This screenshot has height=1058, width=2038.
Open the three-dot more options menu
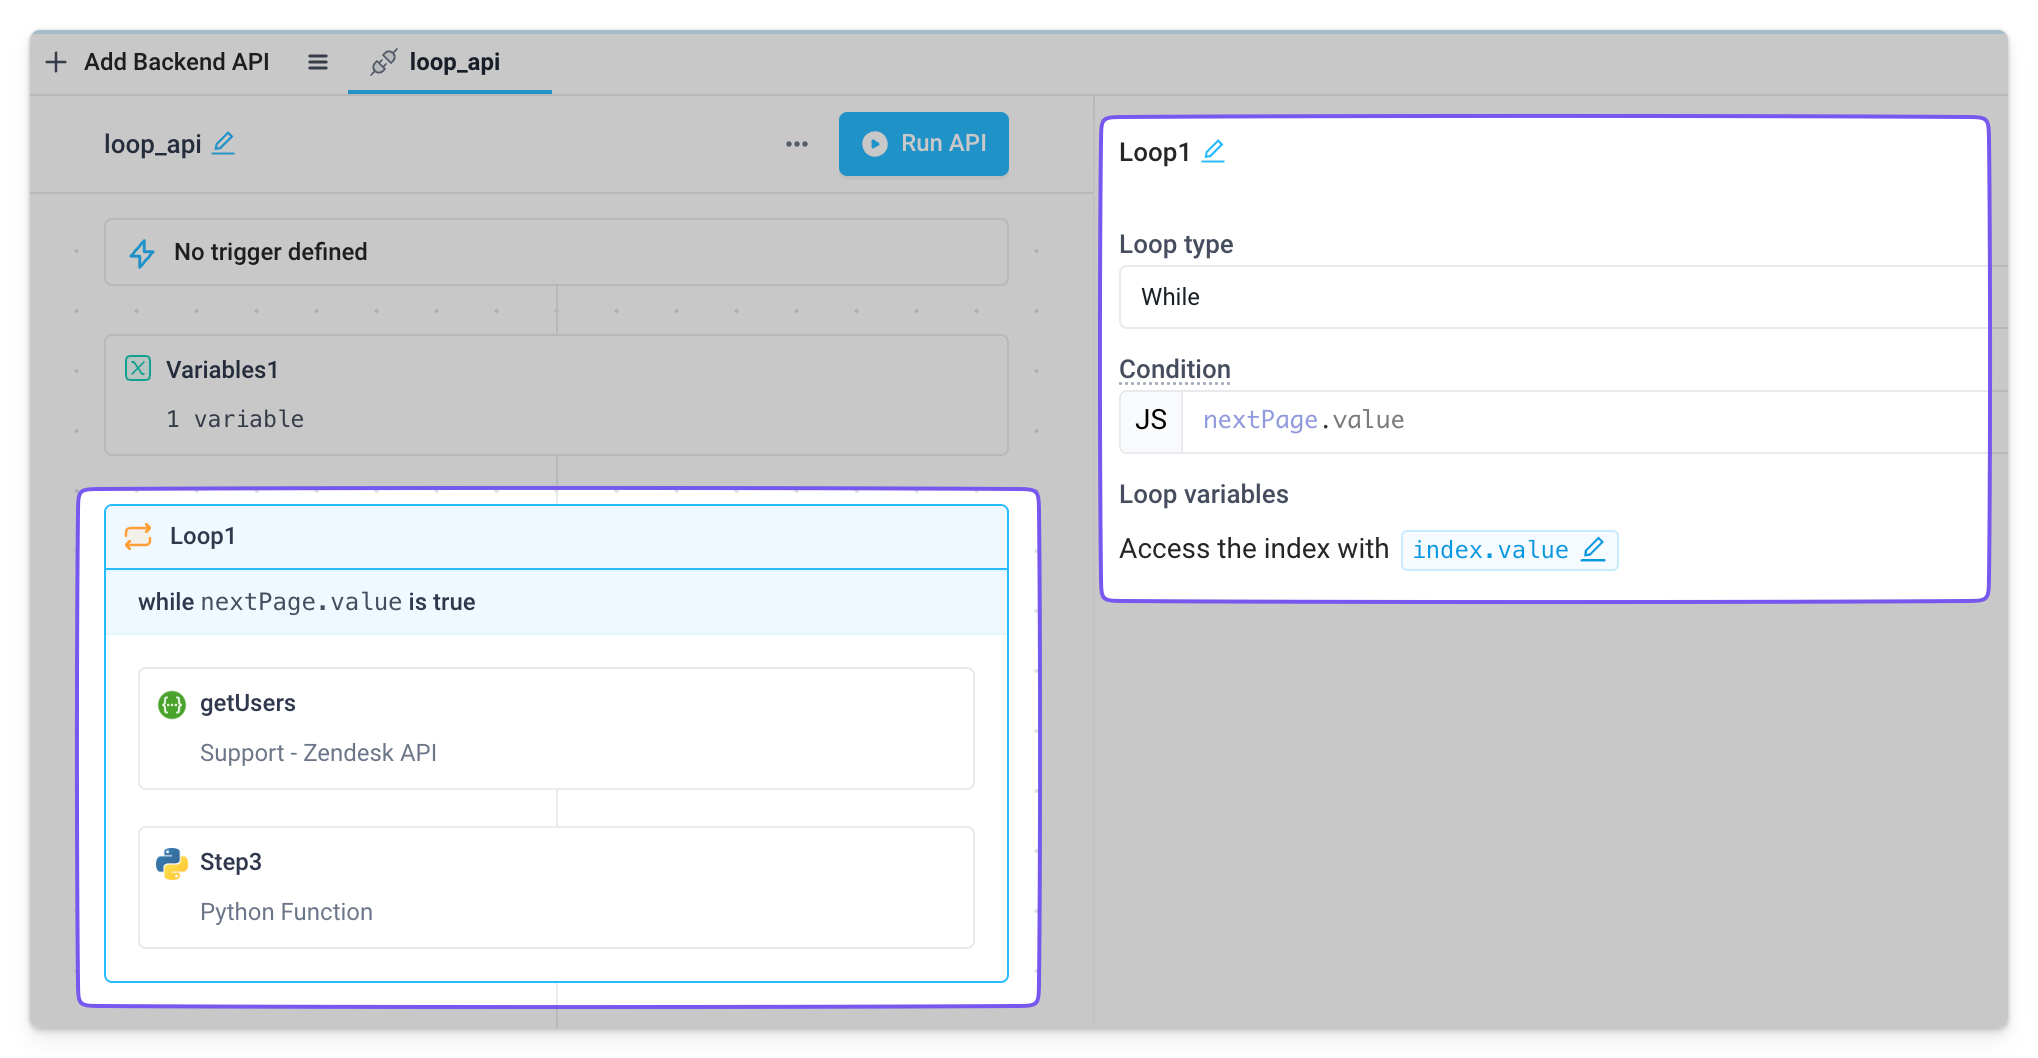(796, 144)
